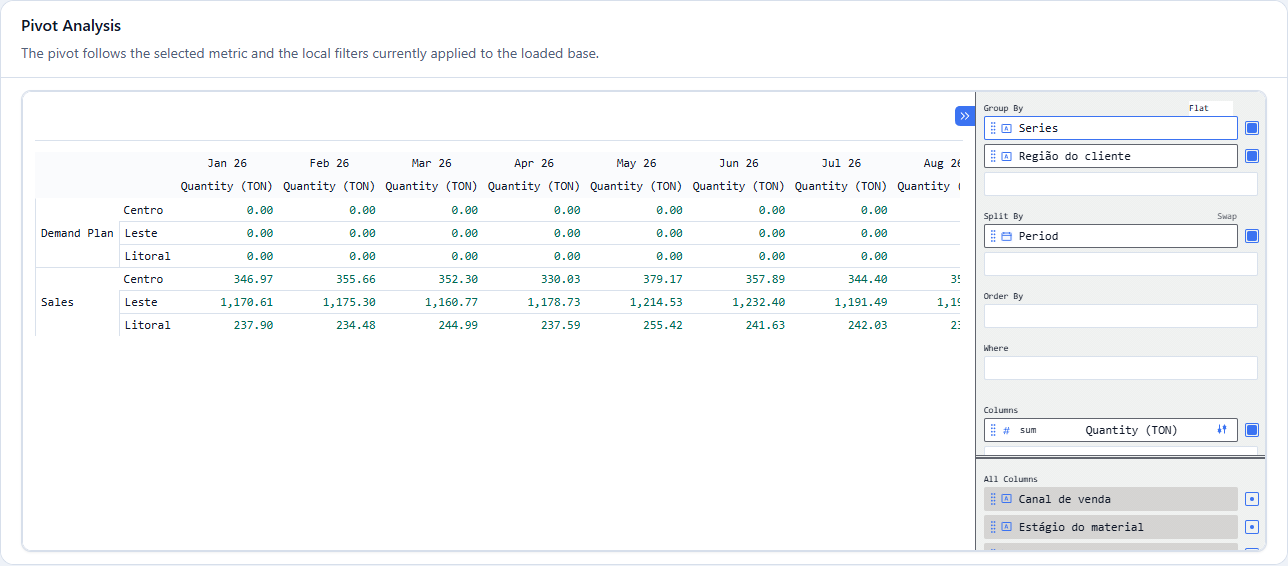Click the string type icon beside Região do cliente
The height and width of the screenshot is (566, 1288).
click(x=1007, y=156)
